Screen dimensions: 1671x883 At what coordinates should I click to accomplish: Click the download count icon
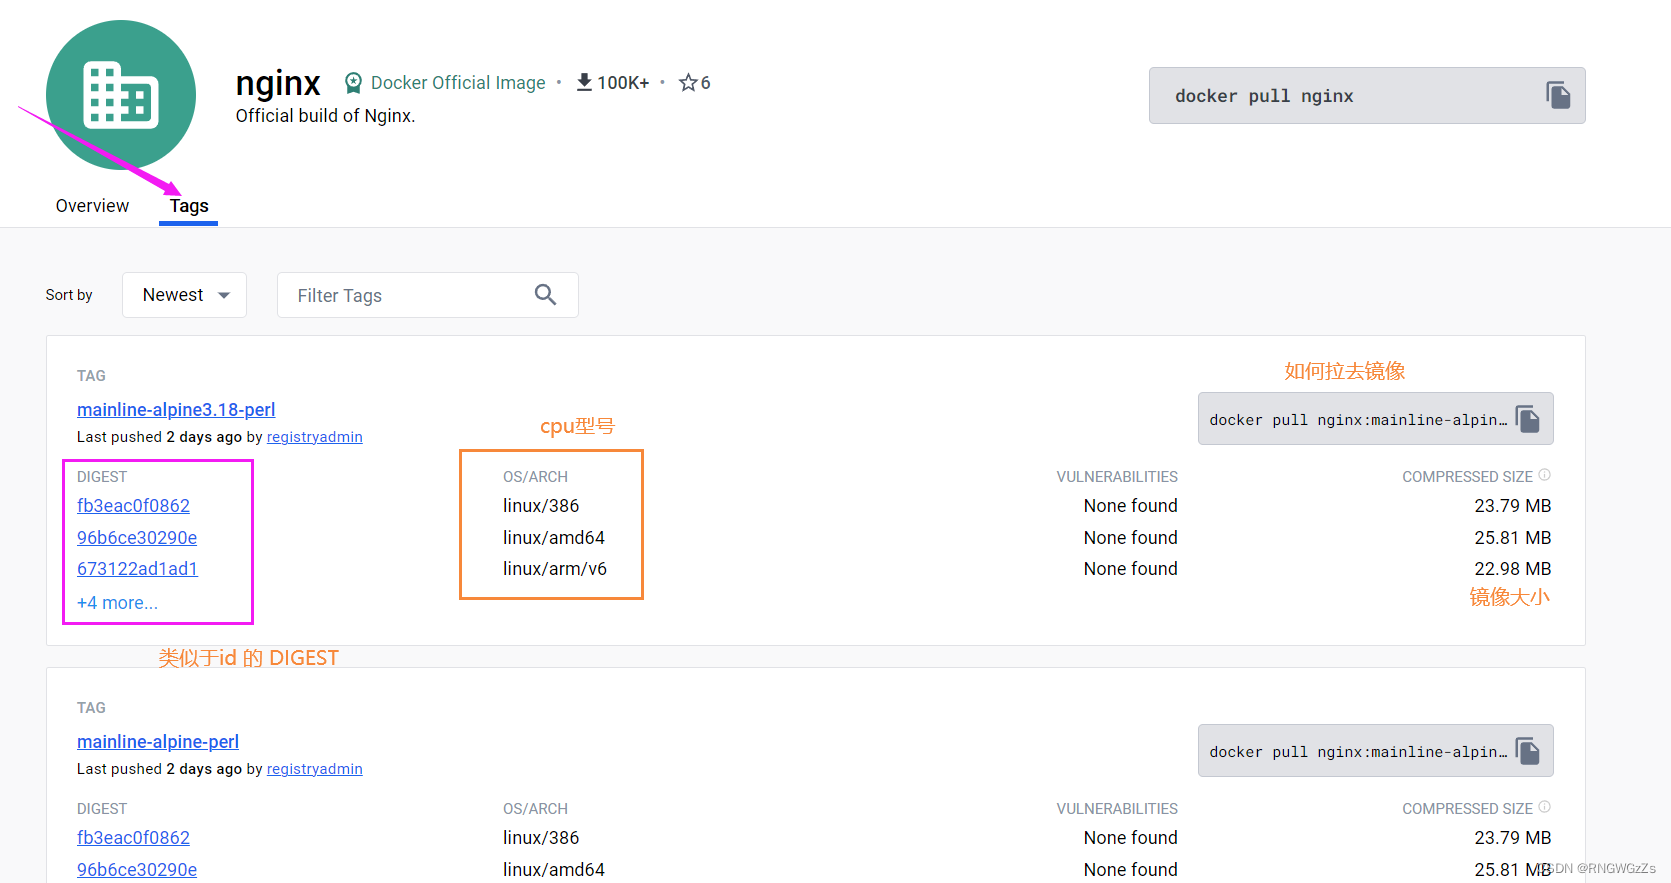point(584,82)
